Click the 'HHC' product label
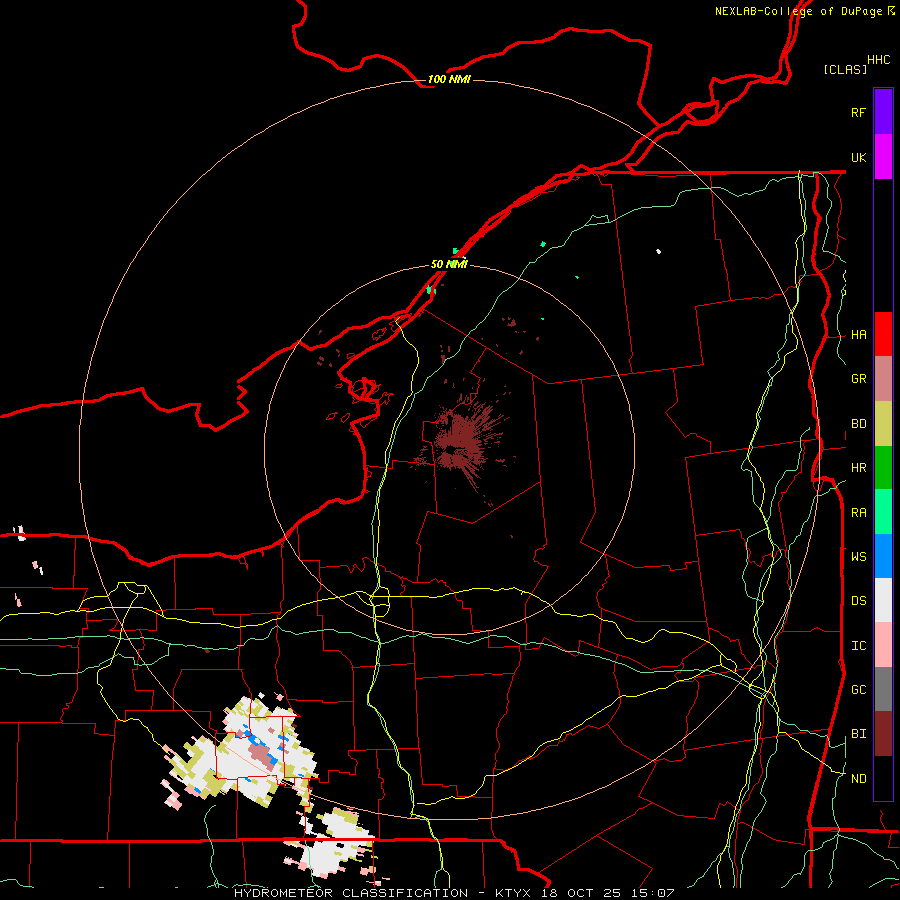This screenshot has width=900, height=900. click(x=878, y=60)
